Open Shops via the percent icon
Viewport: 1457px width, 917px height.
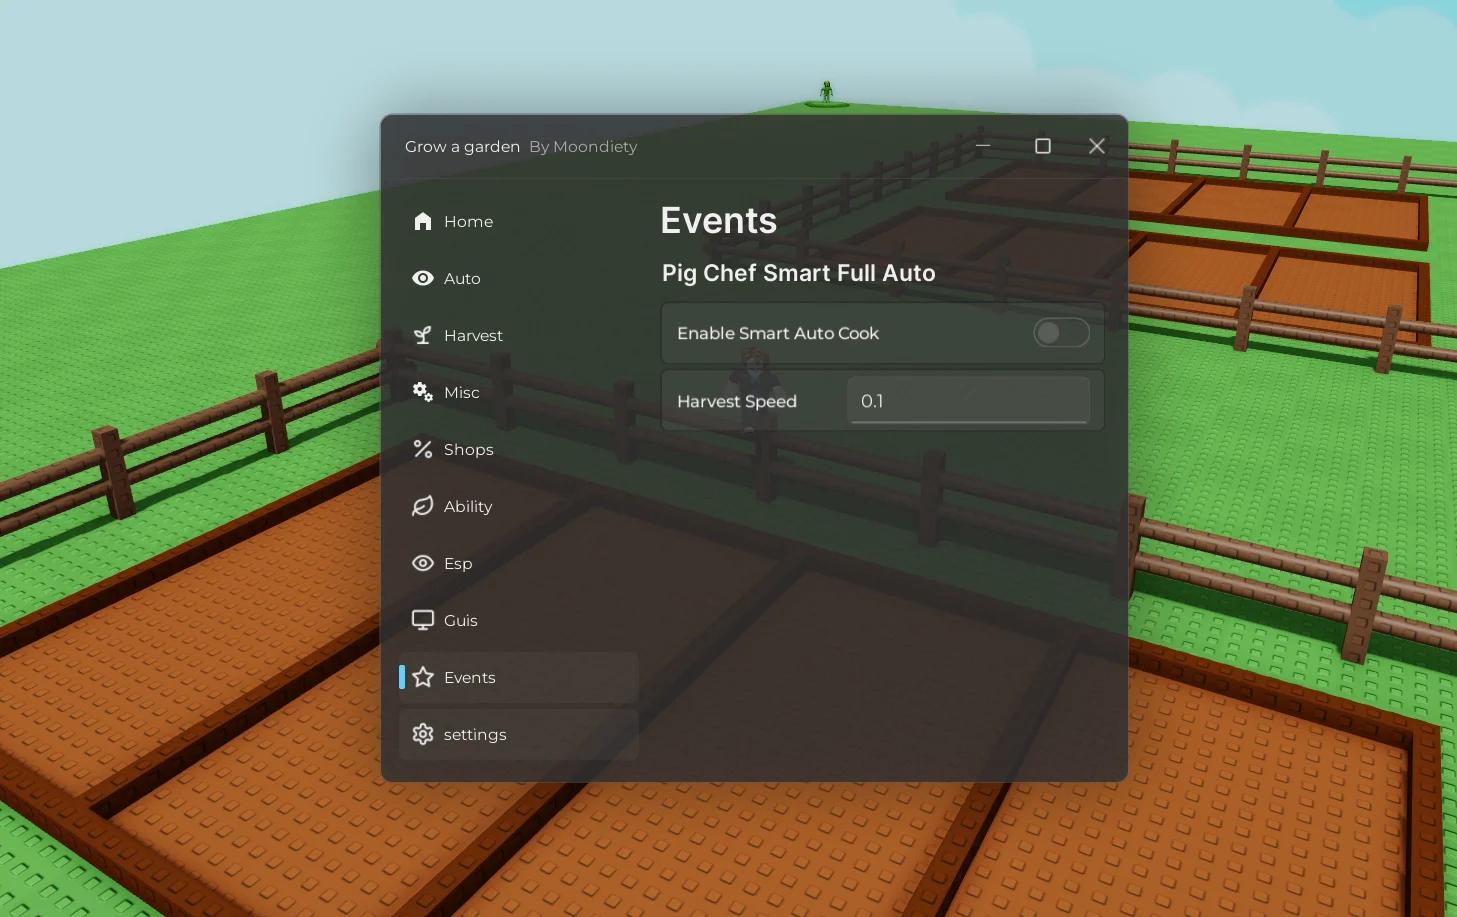click(422, 450)
